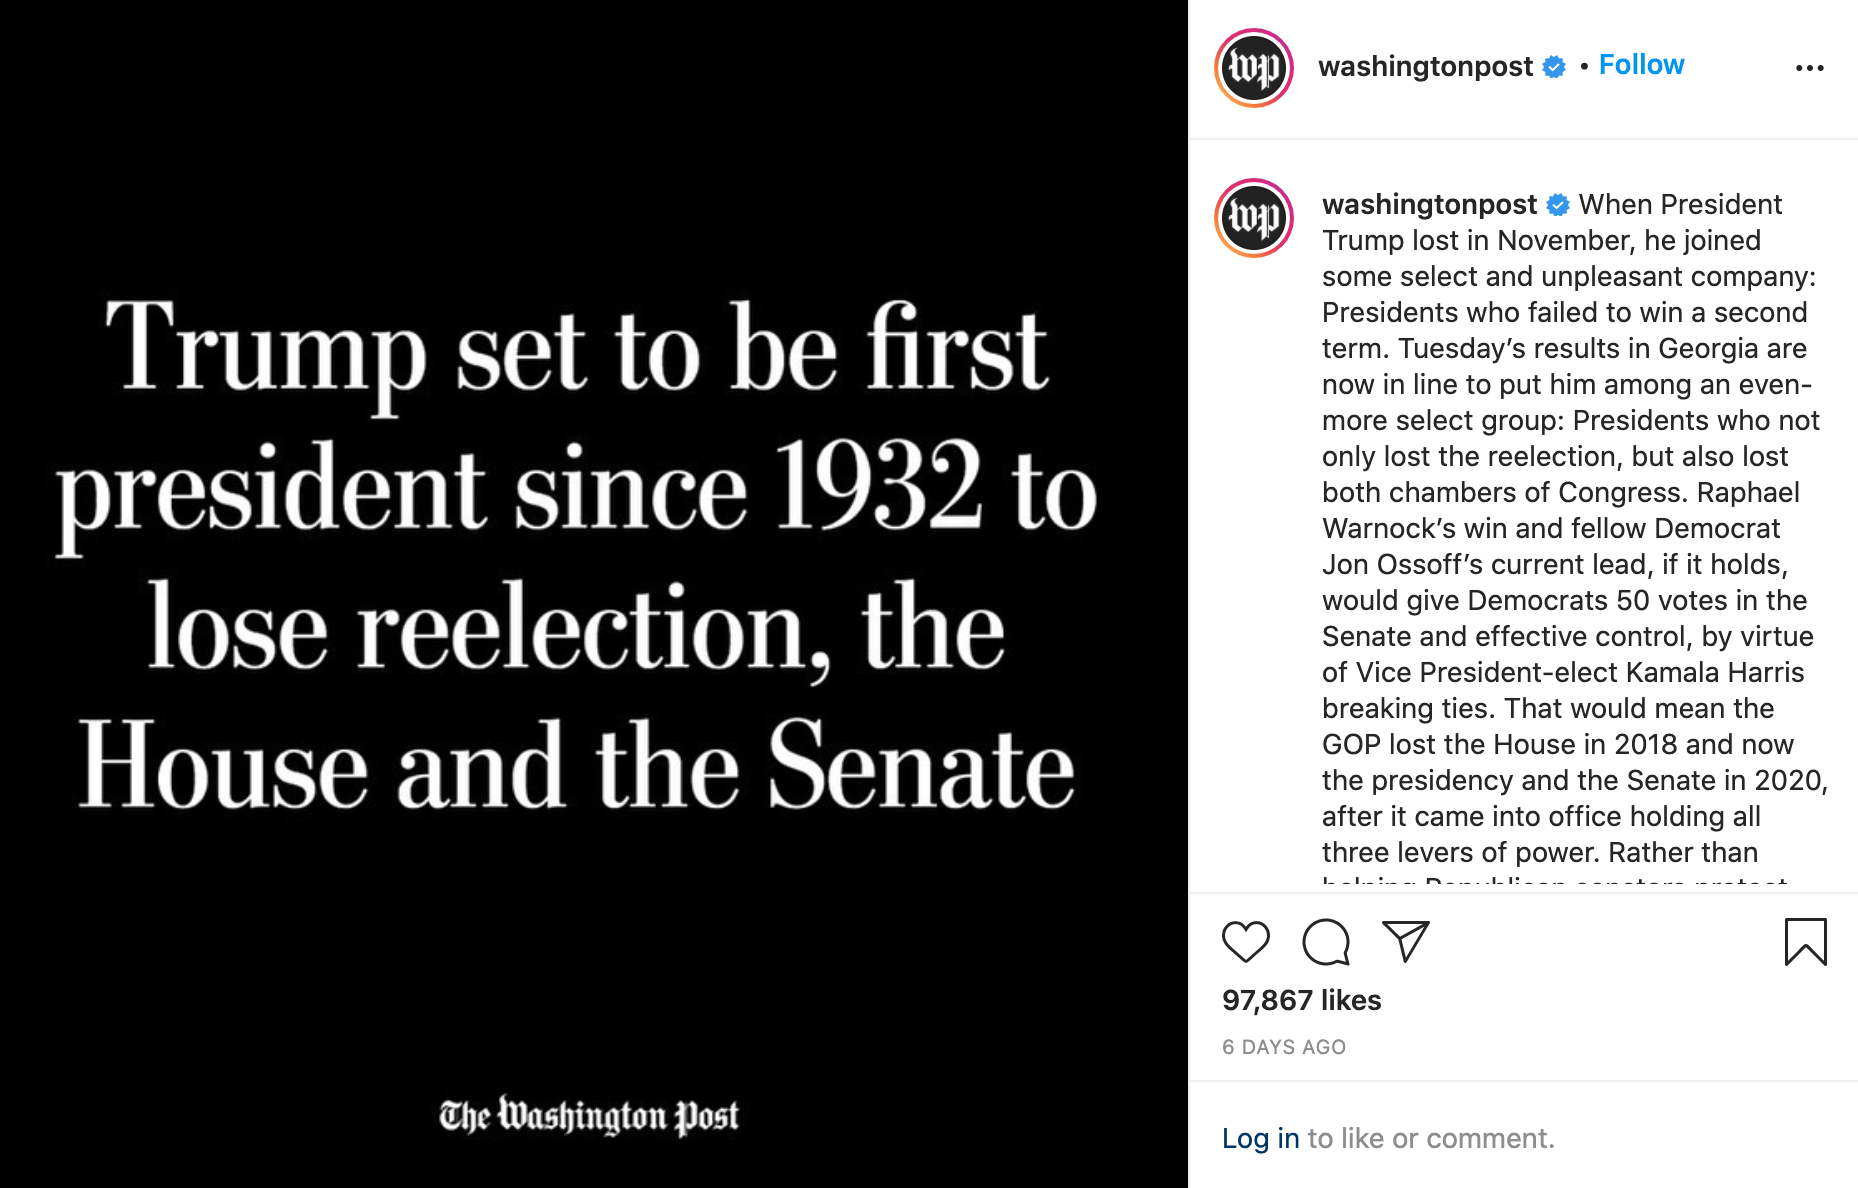Follow the washingtonpost account

pos(1641,65)
